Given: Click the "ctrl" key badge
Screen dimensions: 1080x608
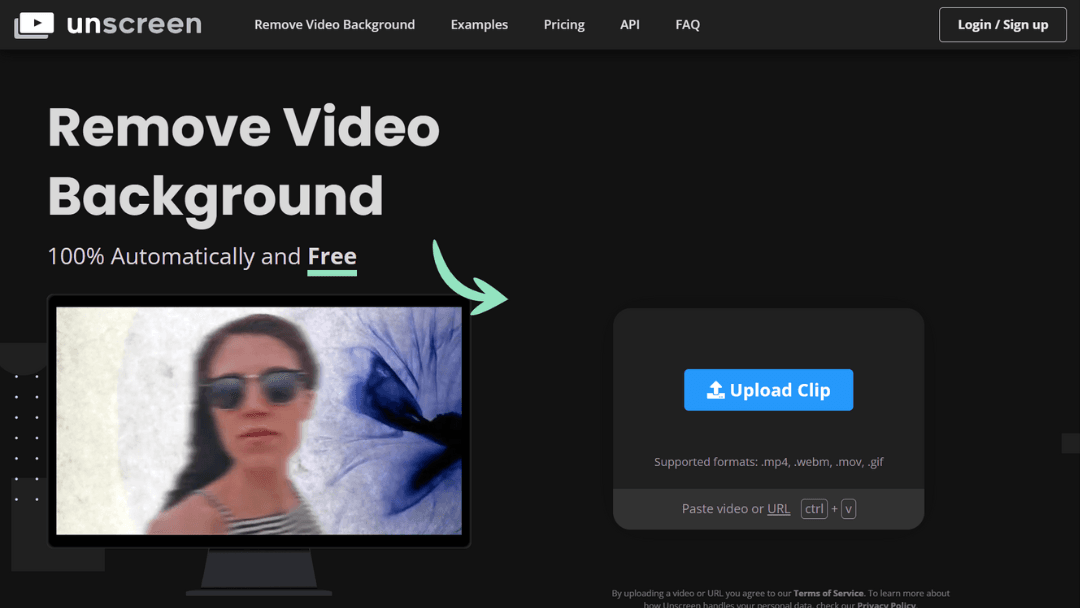Looking at the screenshot, I should [814, 508].
